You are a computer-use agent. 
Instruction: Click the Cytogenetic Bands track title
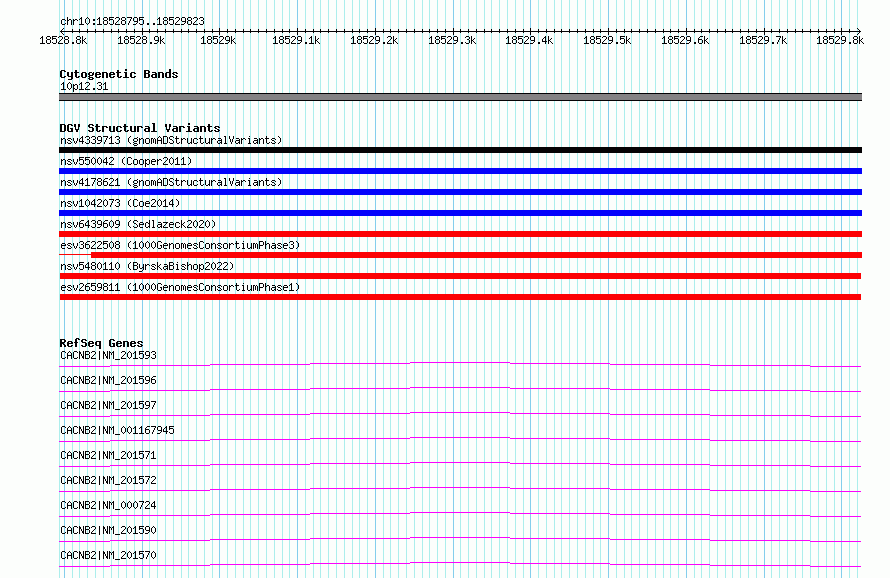click(119, 74)
